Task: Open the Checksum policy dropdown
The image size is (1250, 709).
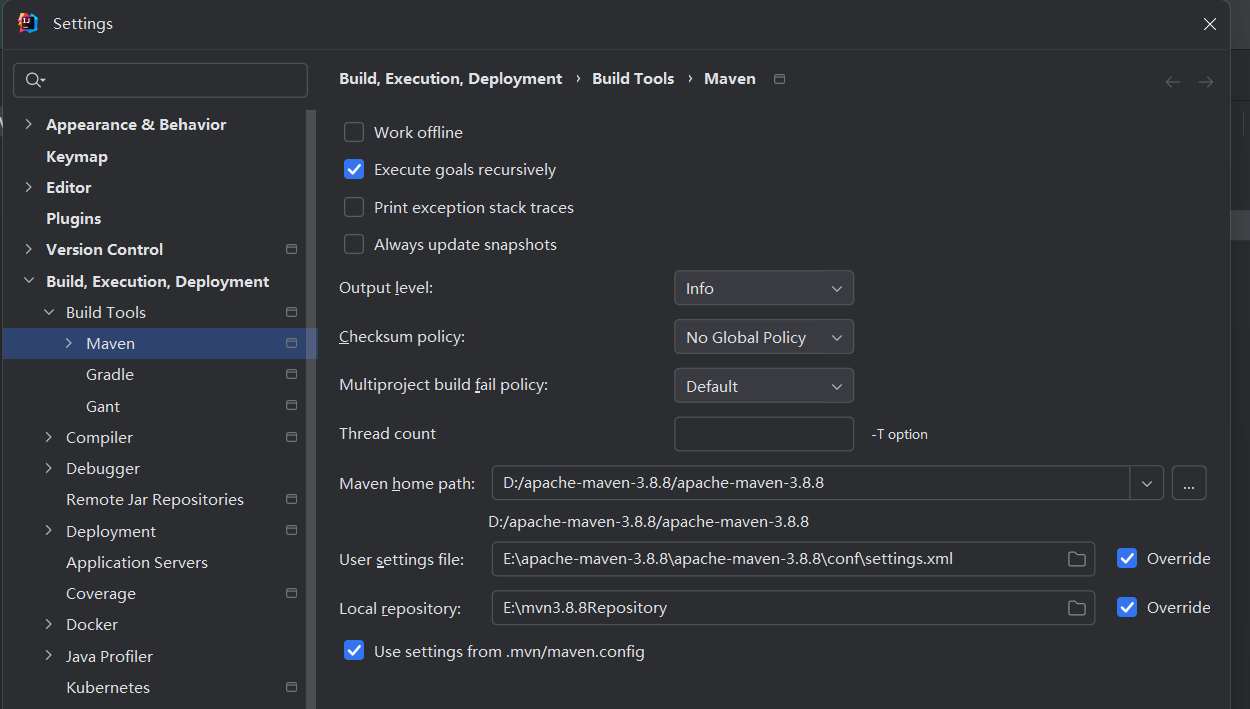Action: 764,337
